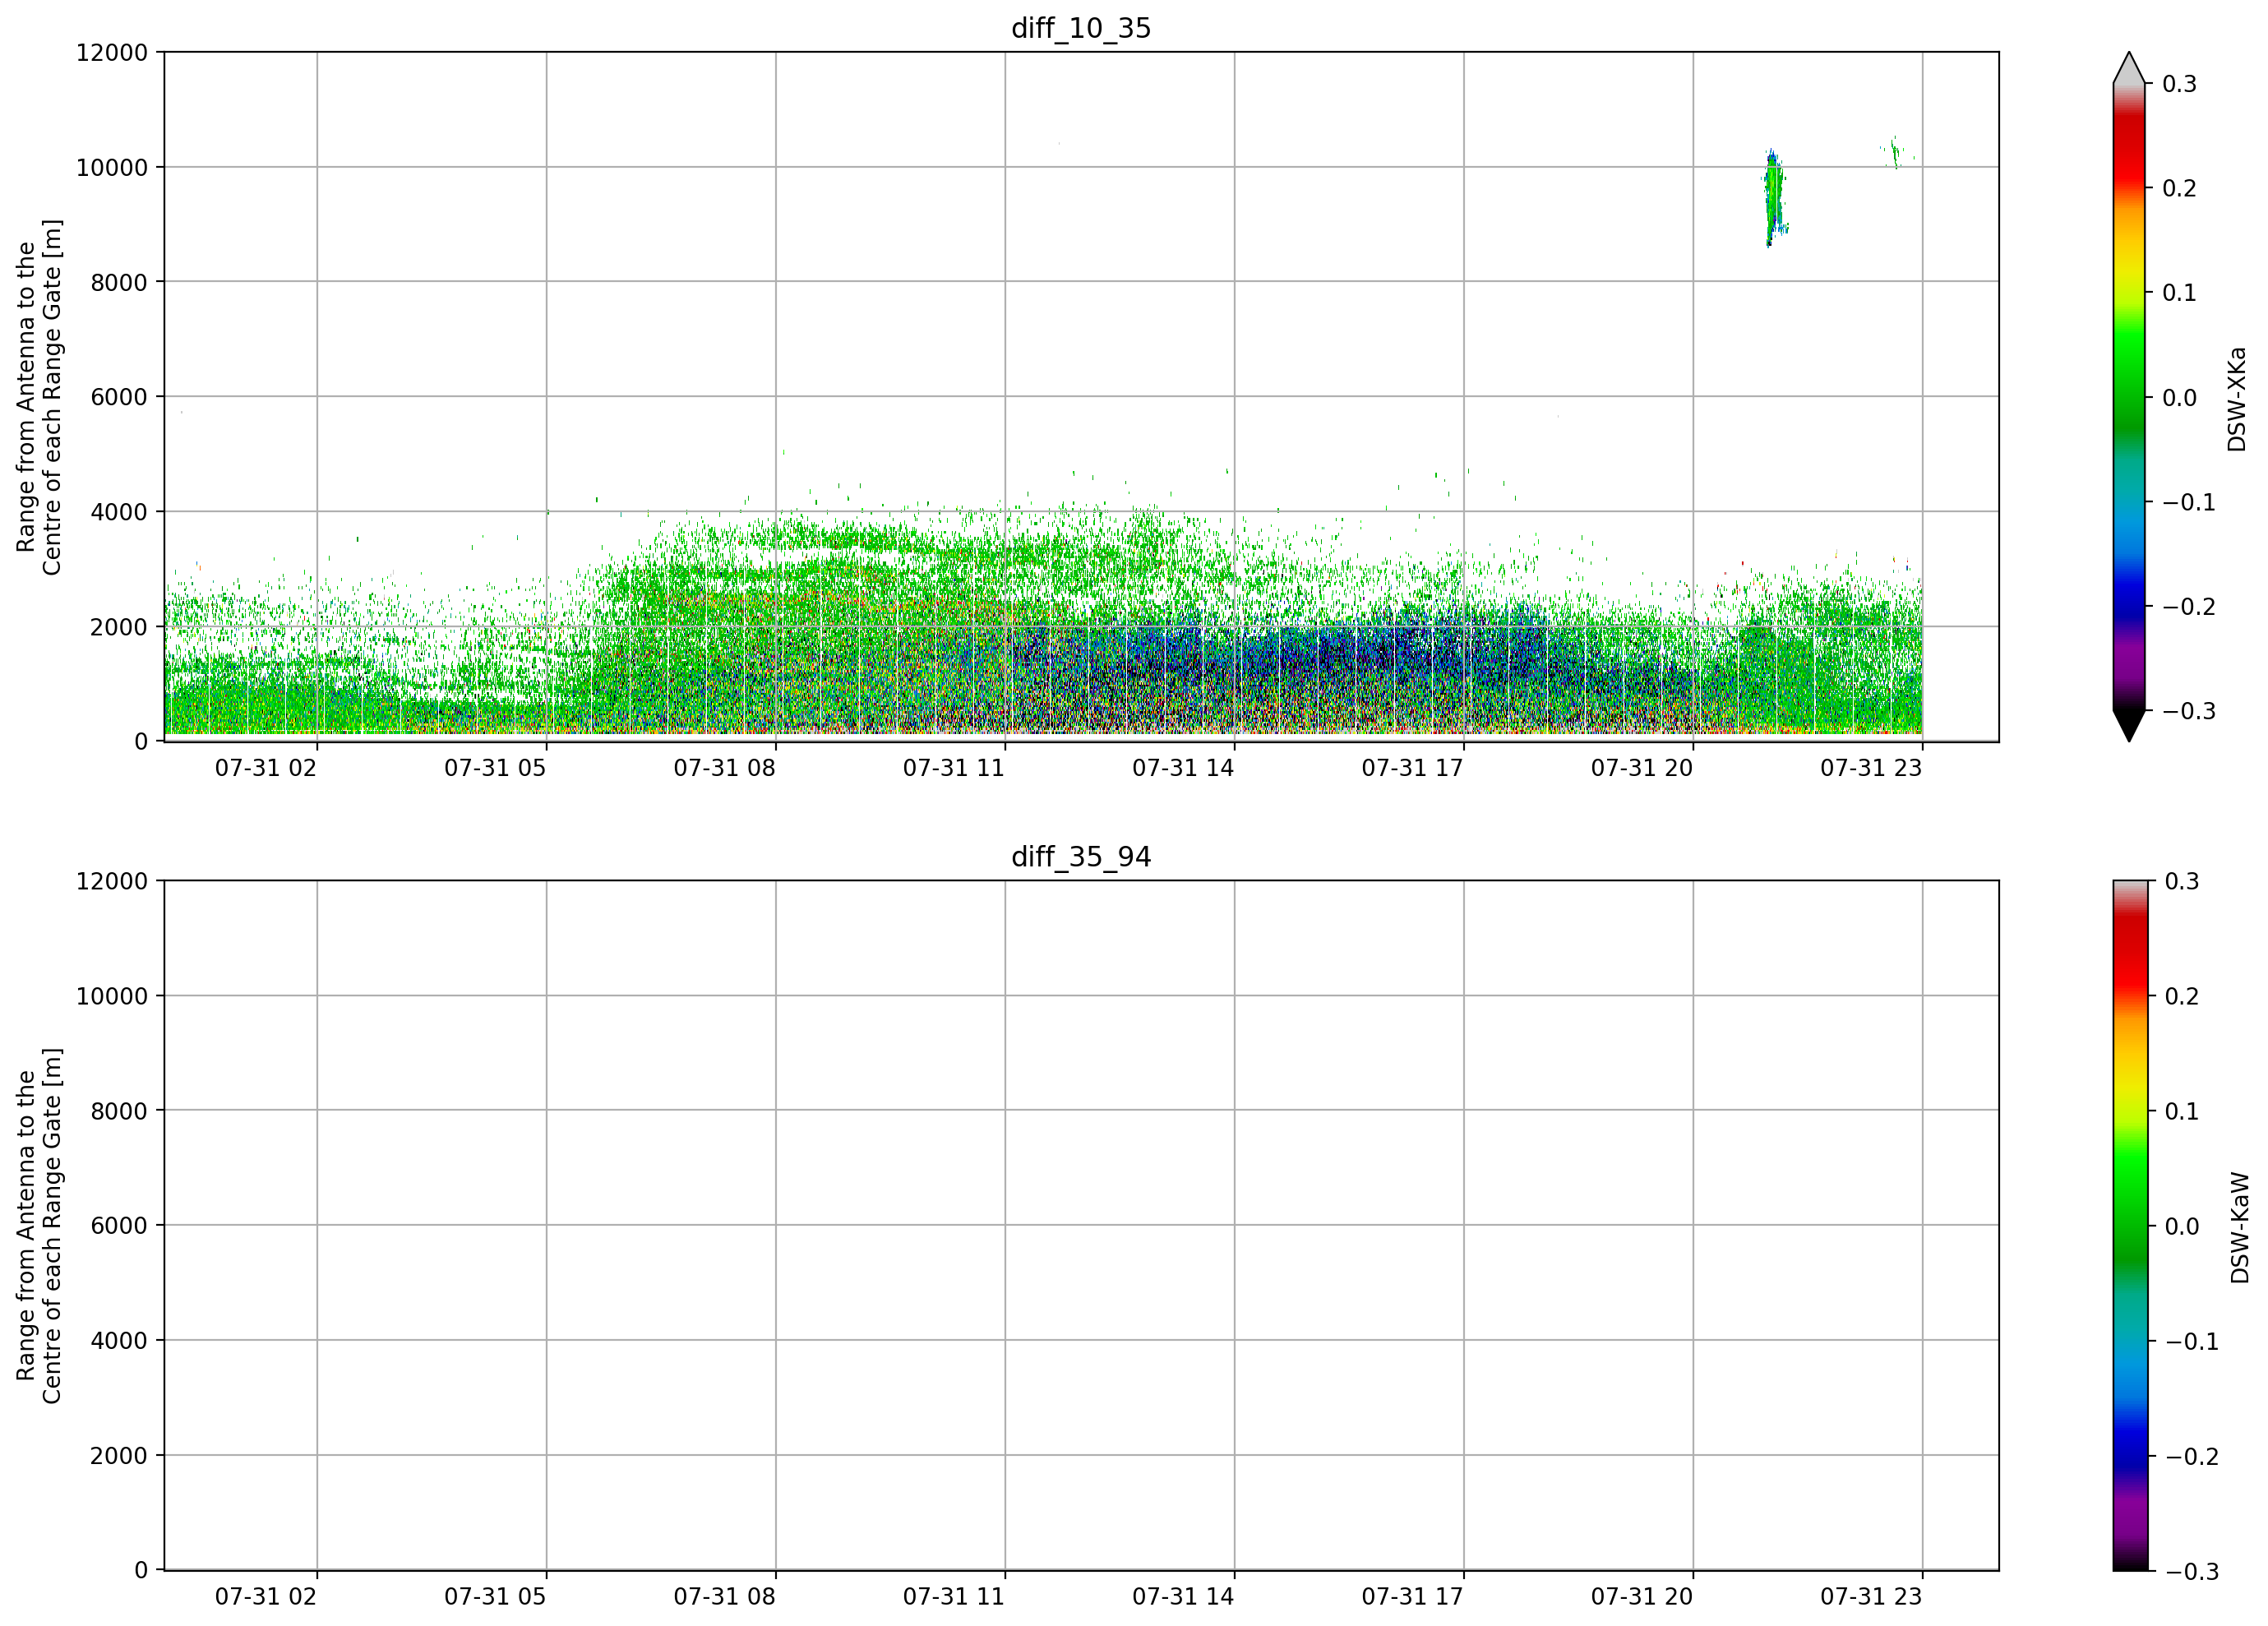Screen dimensions: 2268x1626
Task: Click '07-31 08' x-tick under diff_35_94
Action: [x=724, y=1597]
